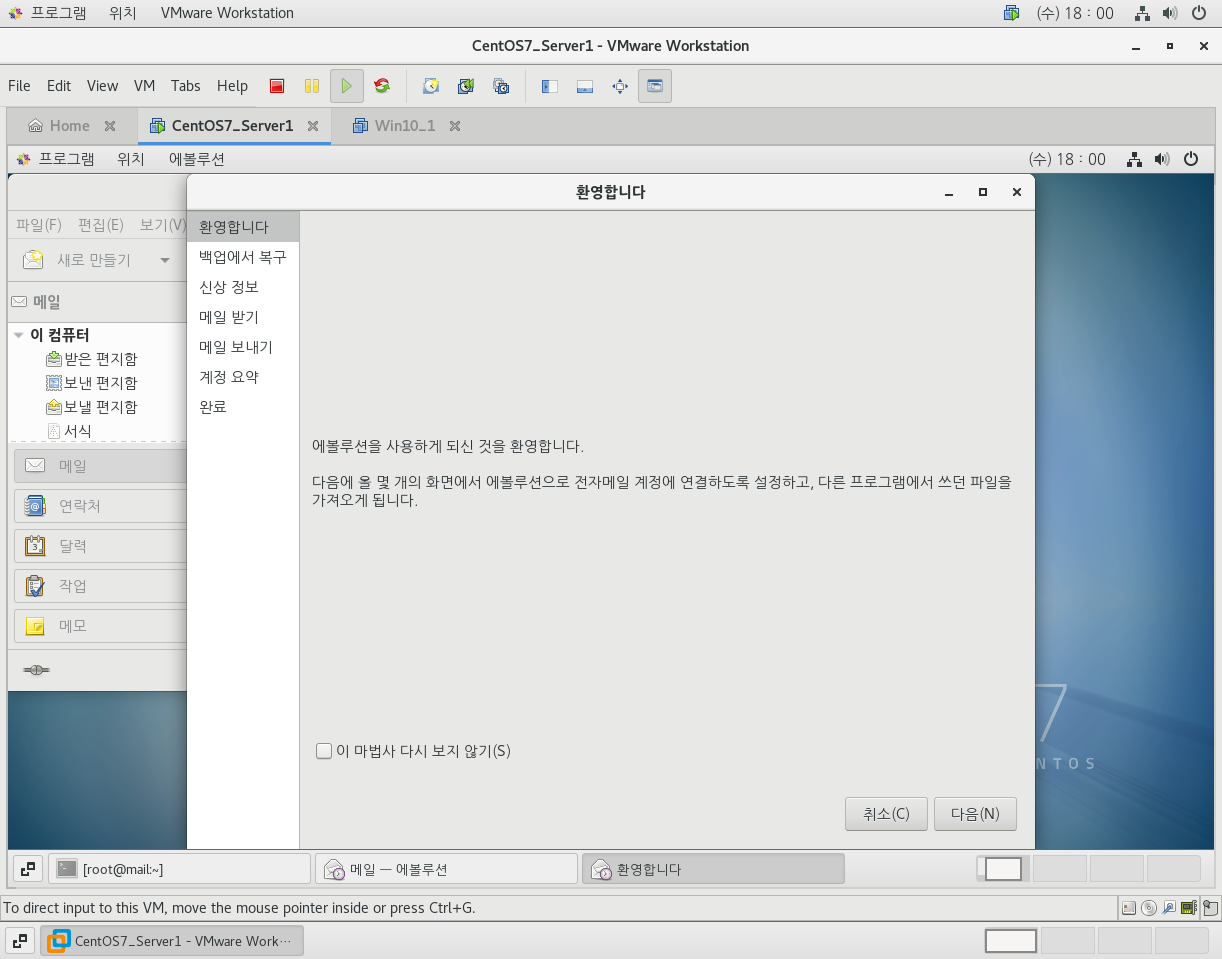Click the guest volume icon in CentOS panel
The image size is (1222, 959).
pyautogui.click(x=1161, y=159)
